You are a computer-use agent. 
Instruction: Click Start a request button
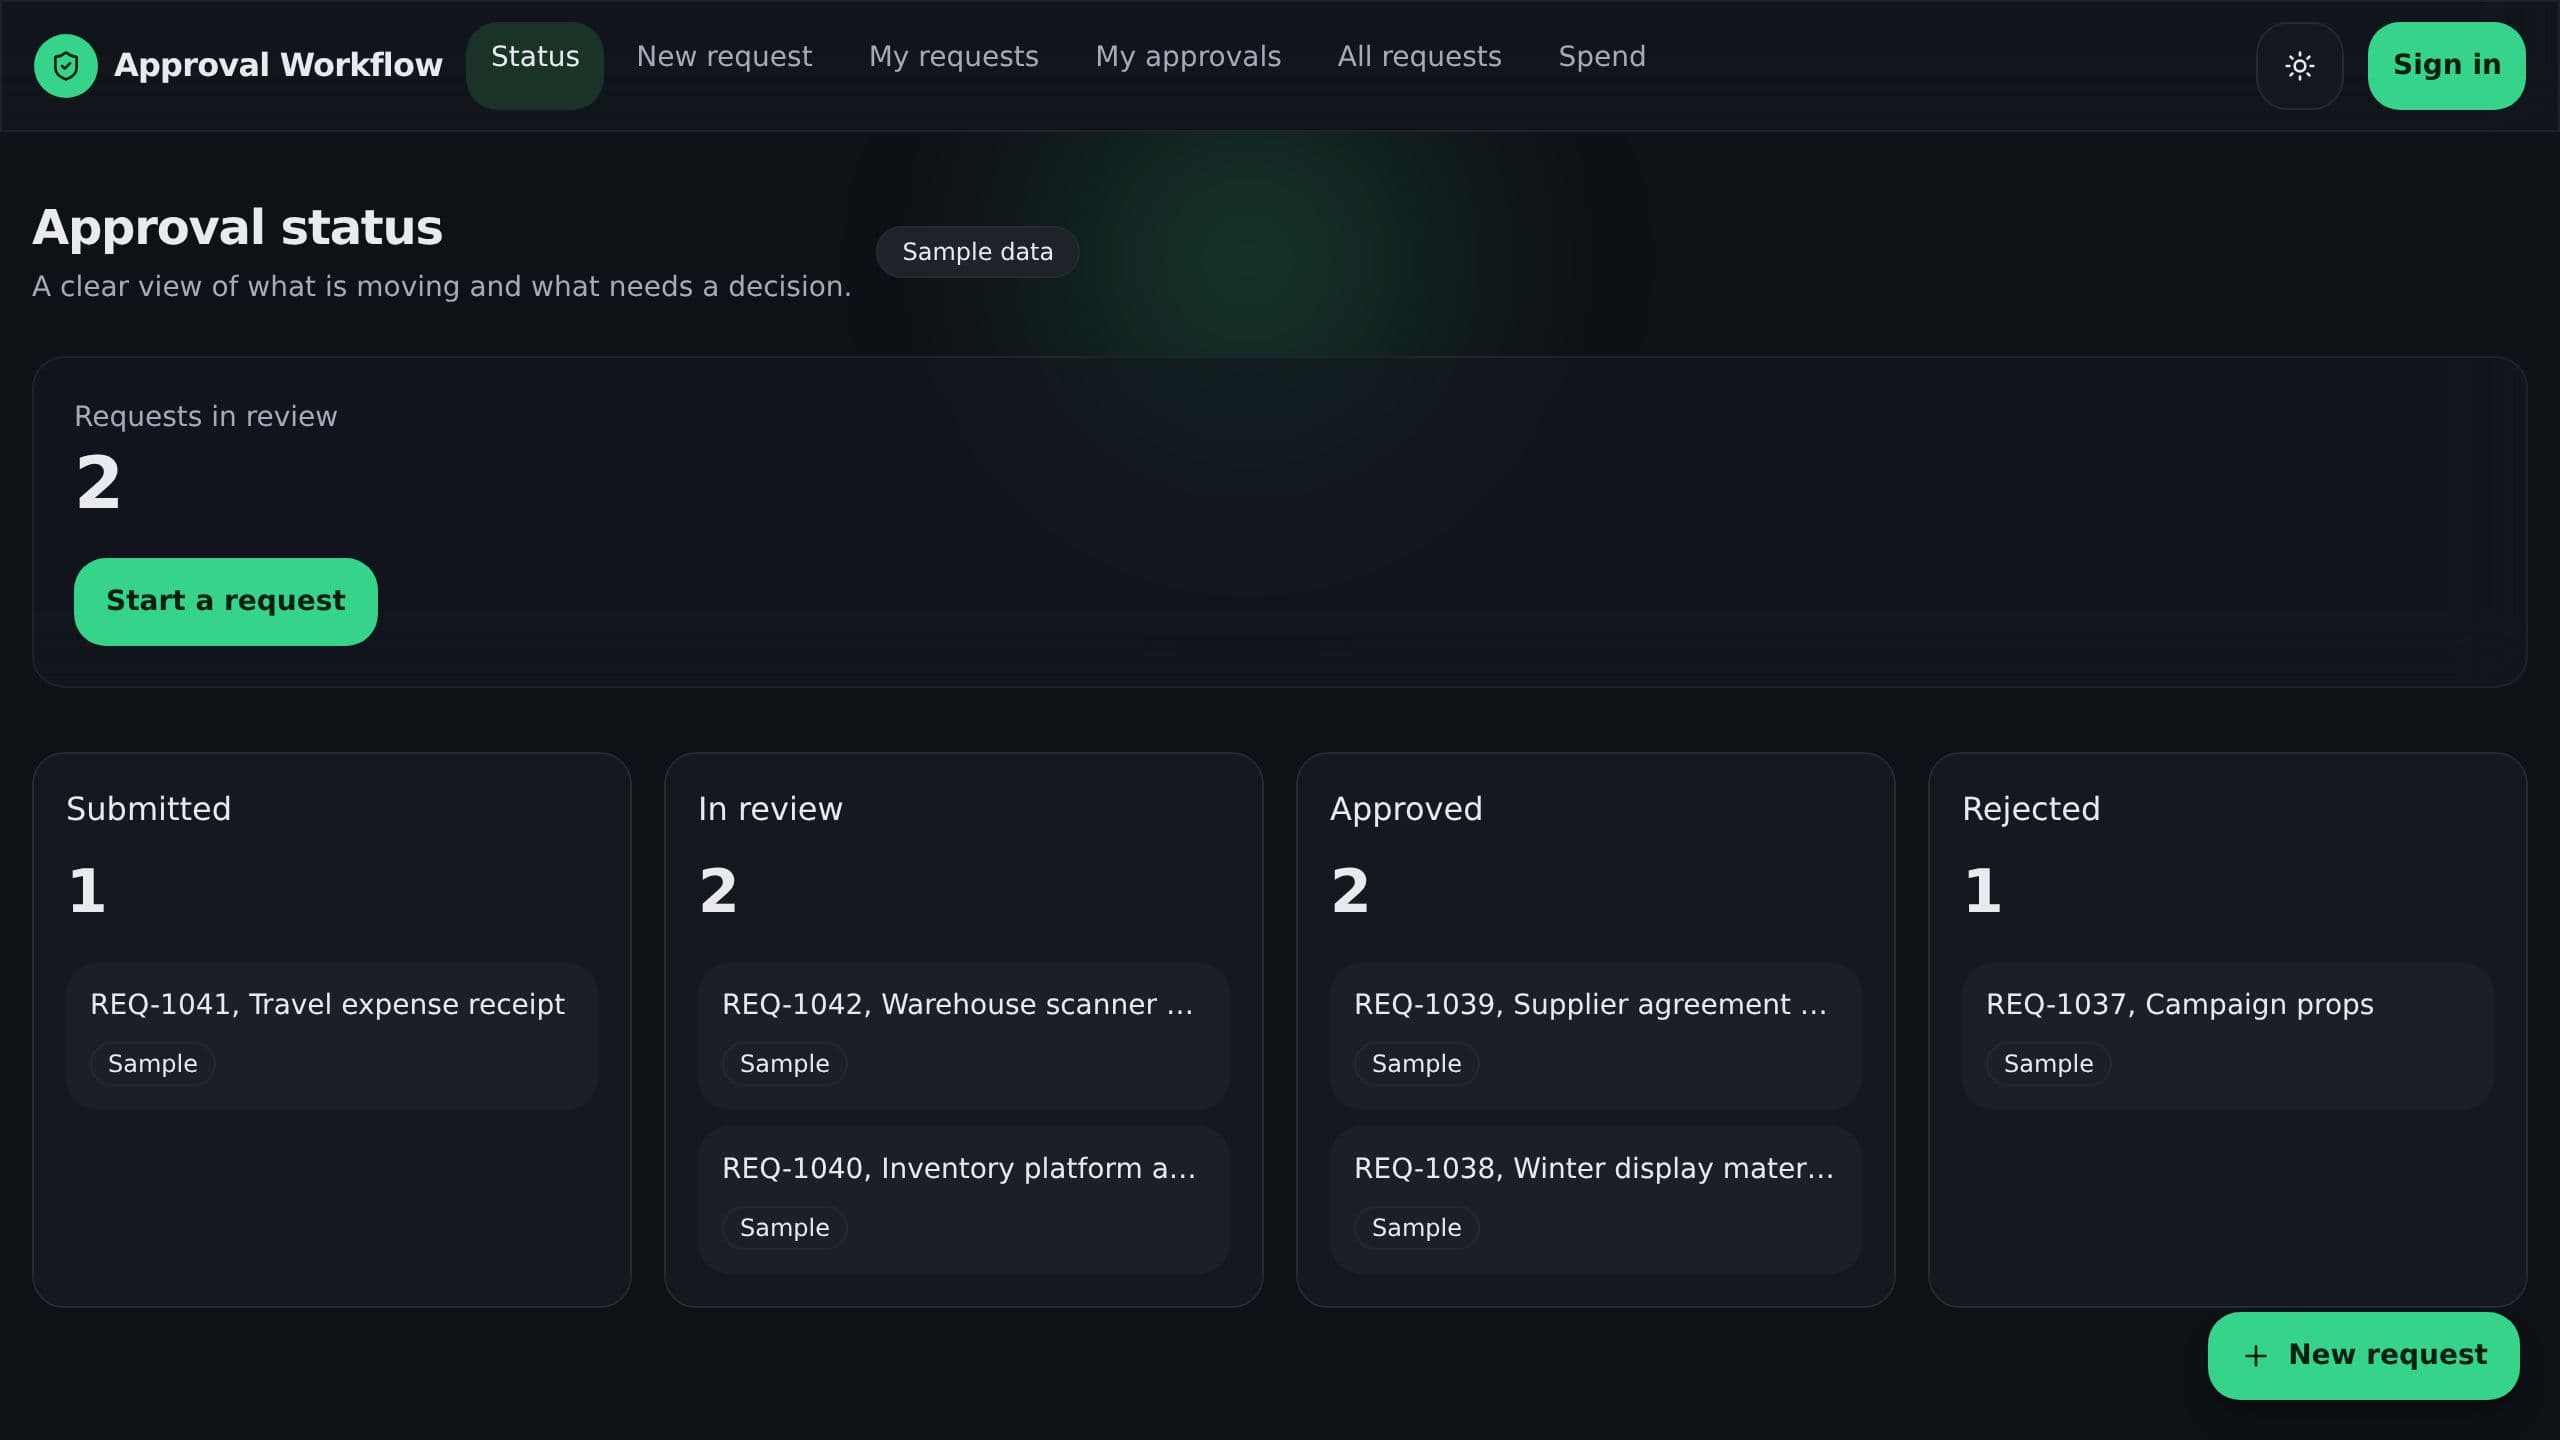tap(226, 602)
